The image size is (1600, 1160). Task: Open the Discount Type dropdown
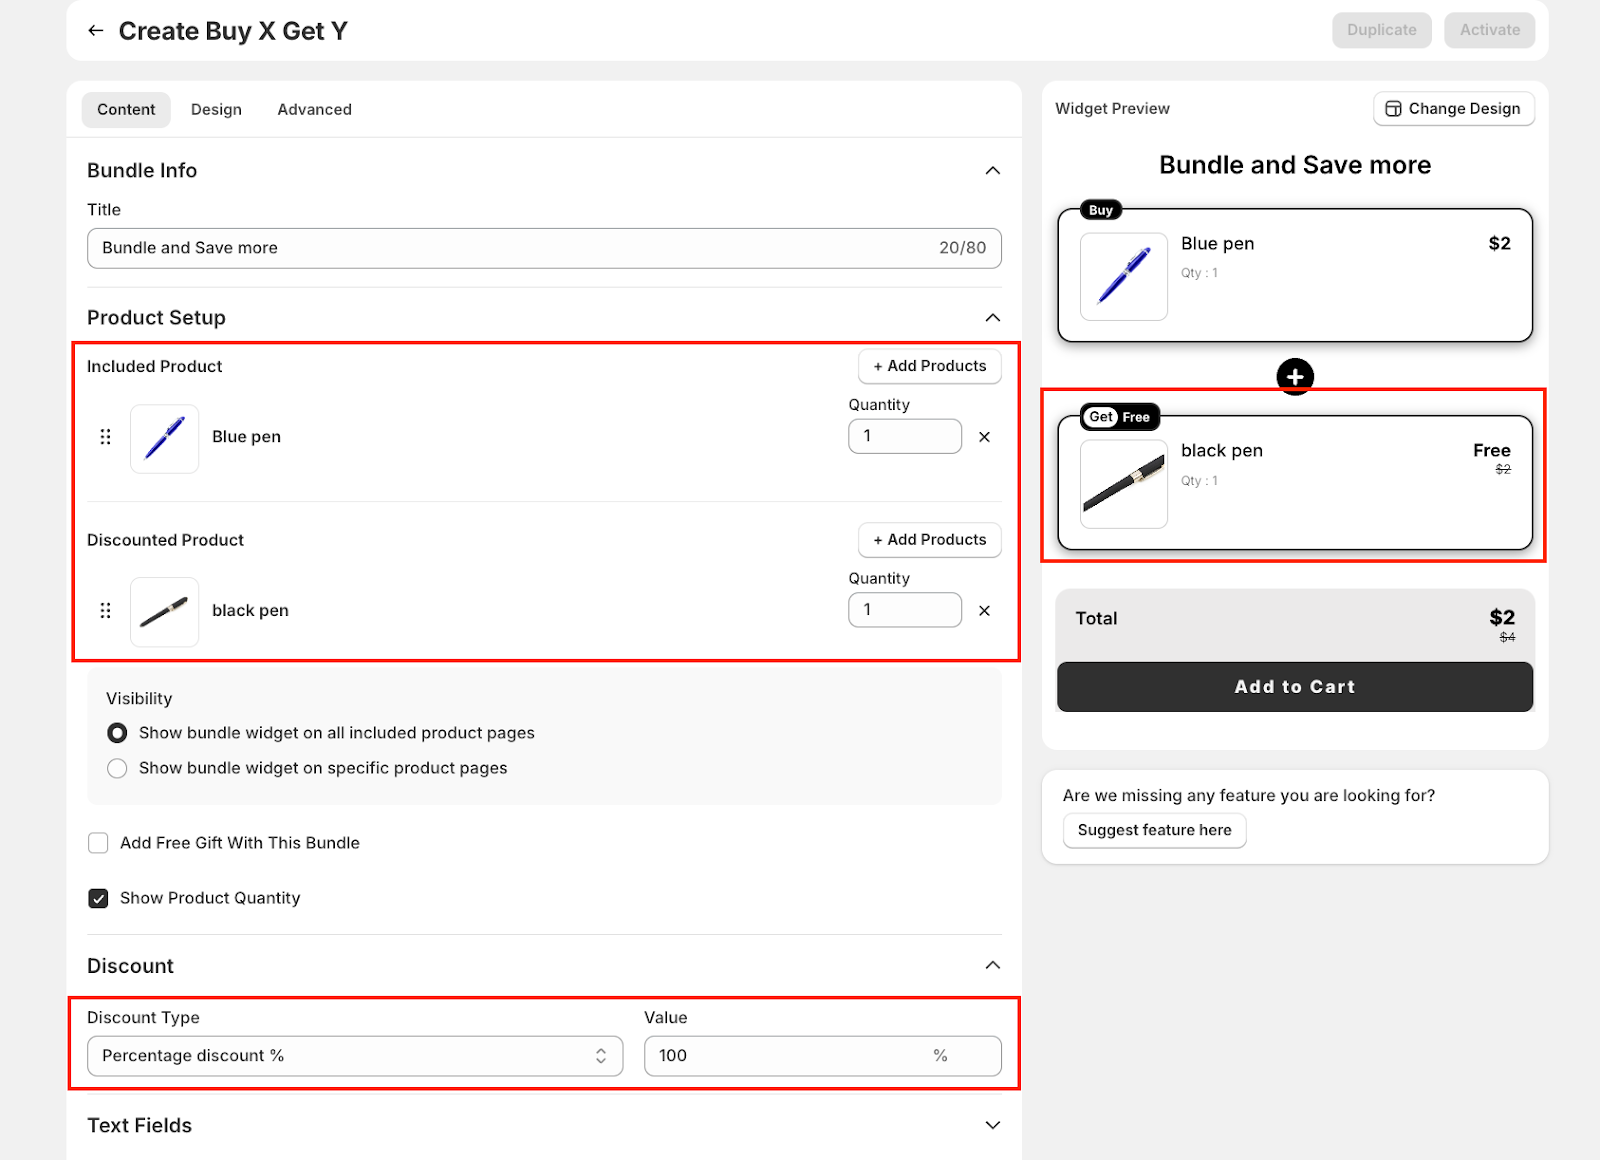tap(355, 1056)
